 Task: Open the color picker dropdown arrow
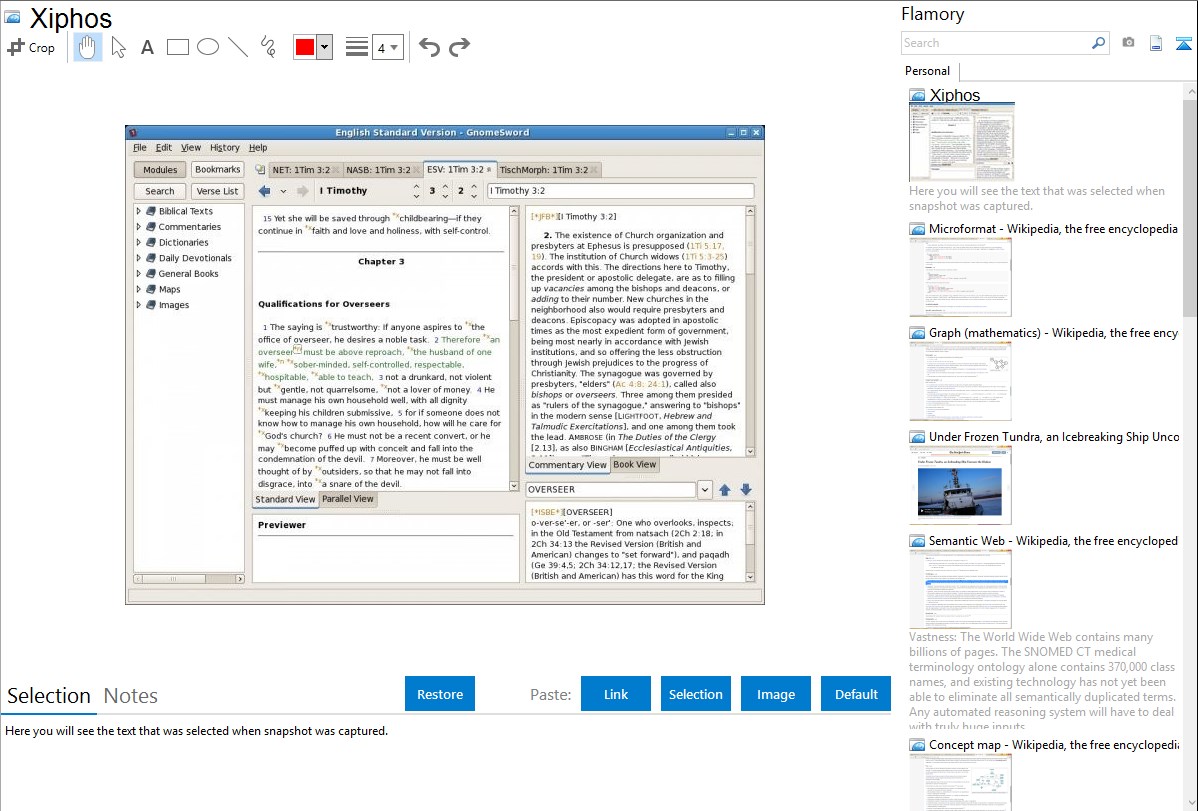coord(325,47)
